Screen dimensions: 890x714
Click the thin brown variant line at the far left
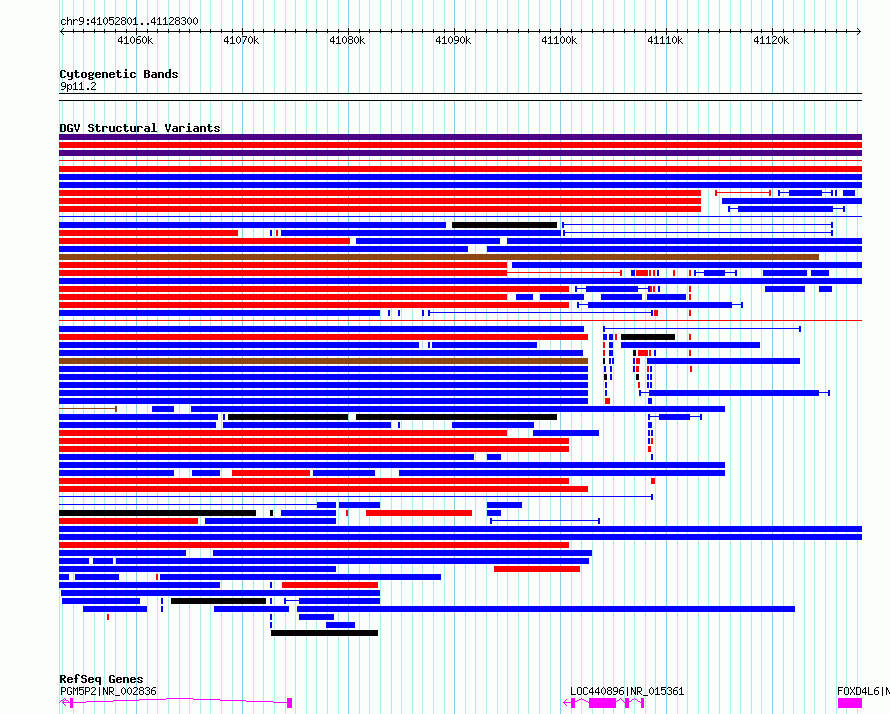(x=88, y=409)
